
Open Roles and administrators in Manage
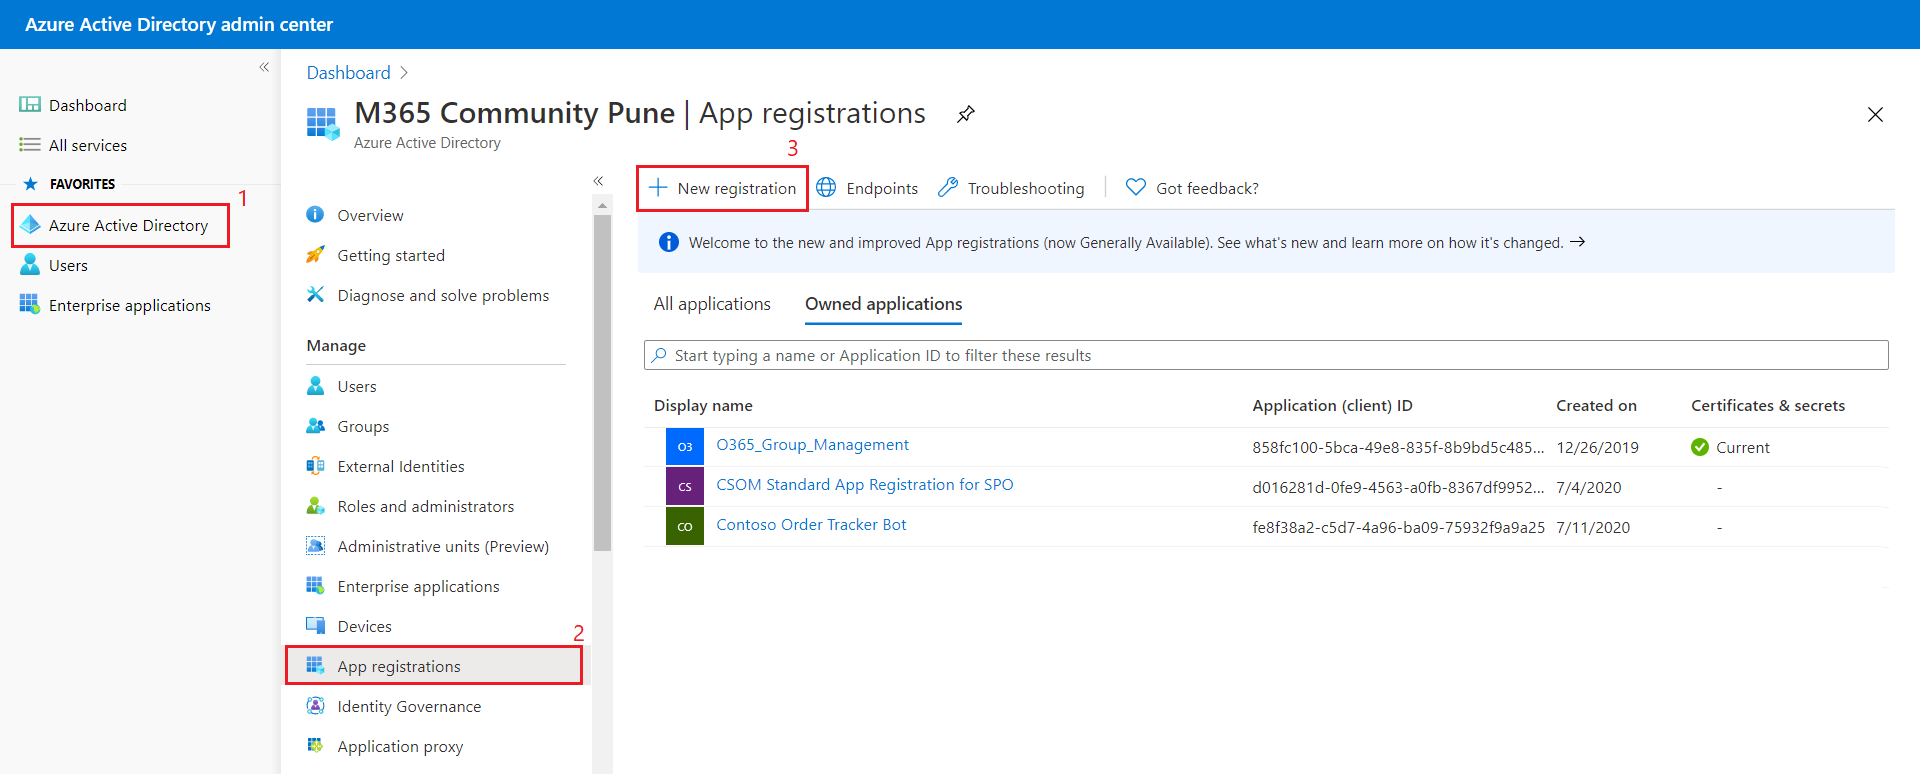[425, 507]
